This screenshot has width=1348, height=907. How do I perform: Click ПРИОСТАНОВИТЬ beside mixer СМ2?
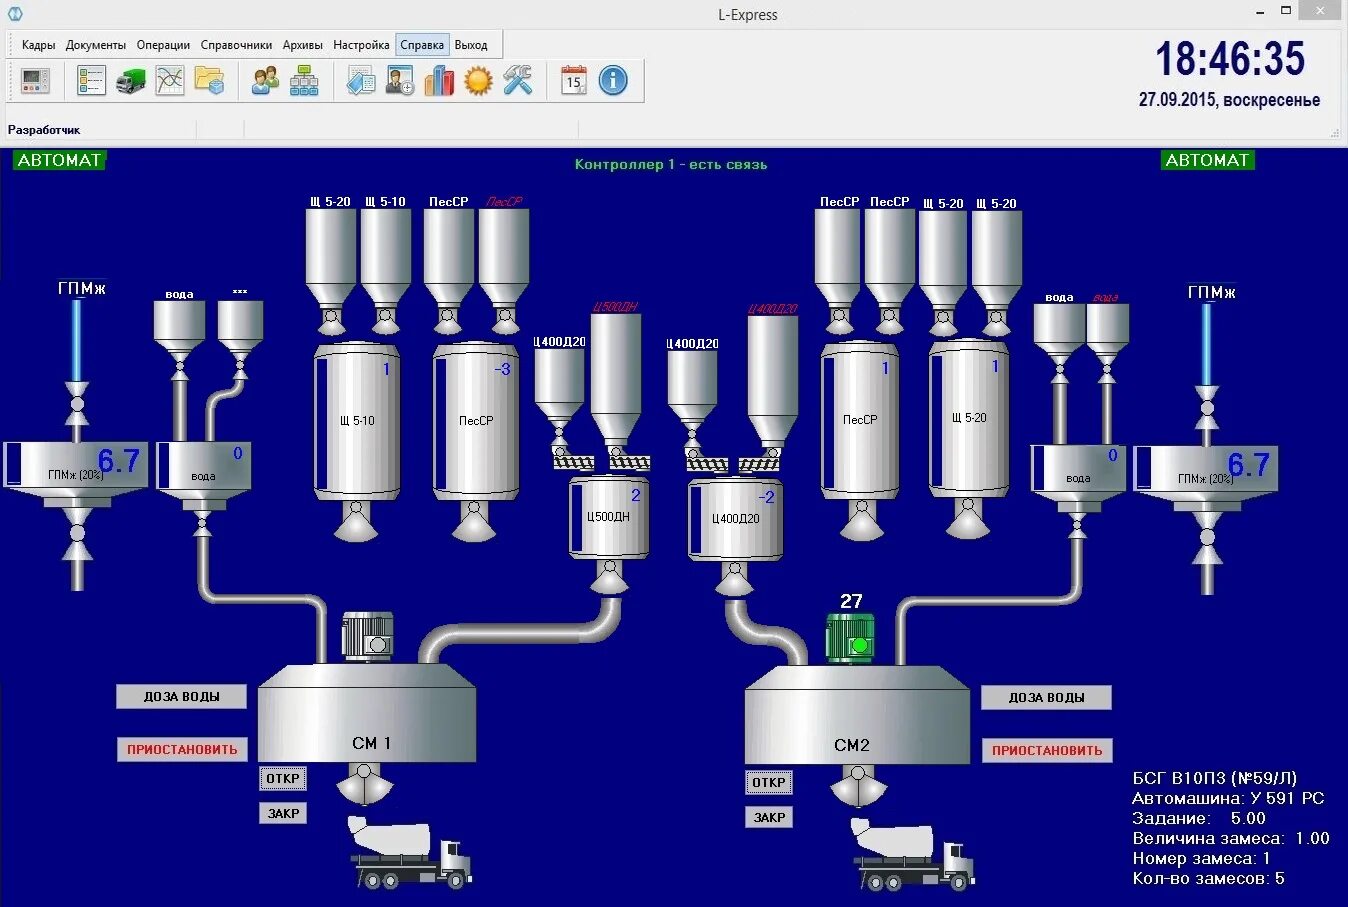[1046, 750]
